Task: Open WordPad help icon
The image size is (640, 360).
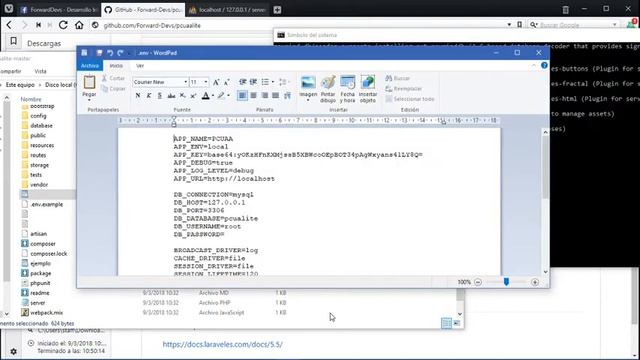Action: (544, 65)
